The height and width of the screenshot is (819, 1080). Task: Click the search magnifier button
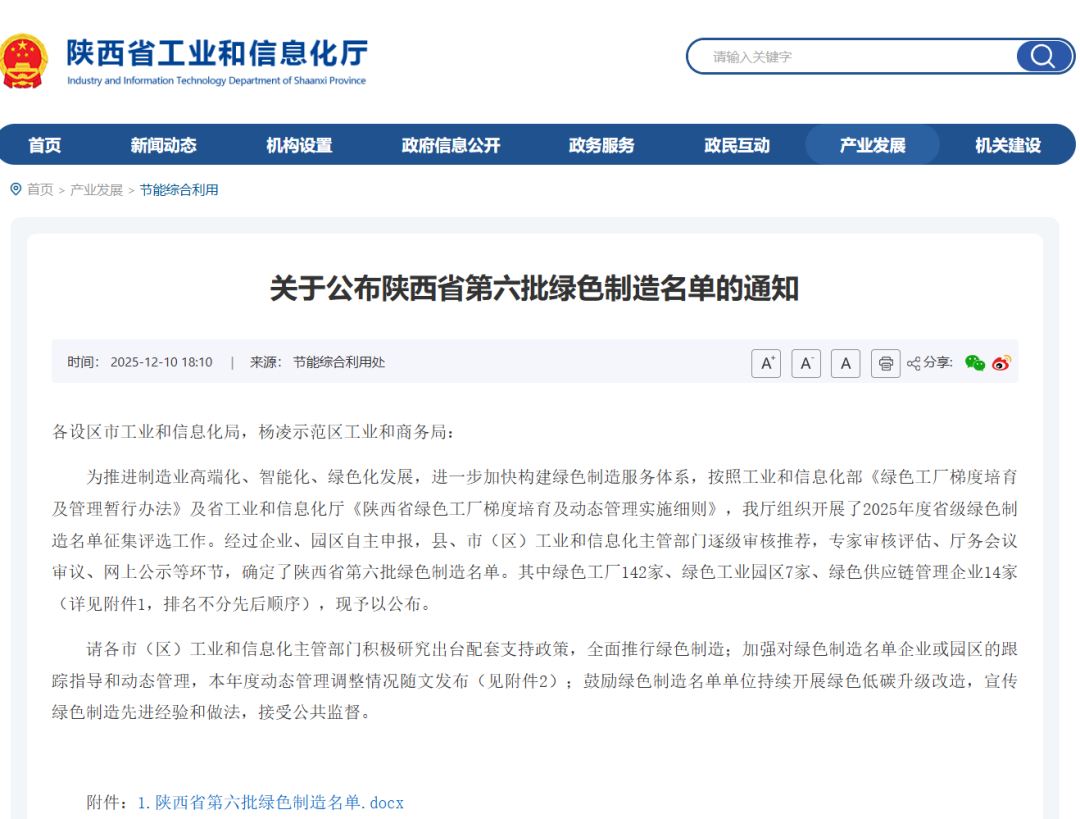[1043, 56]
